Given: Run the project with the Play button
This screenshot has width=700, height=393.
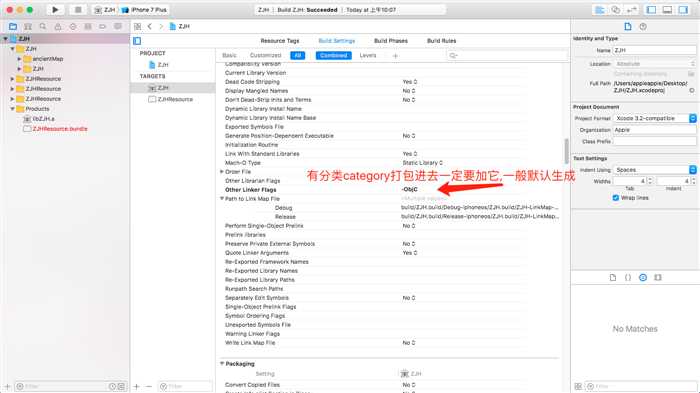Looking at the screenshot, I should click(55, 9).
